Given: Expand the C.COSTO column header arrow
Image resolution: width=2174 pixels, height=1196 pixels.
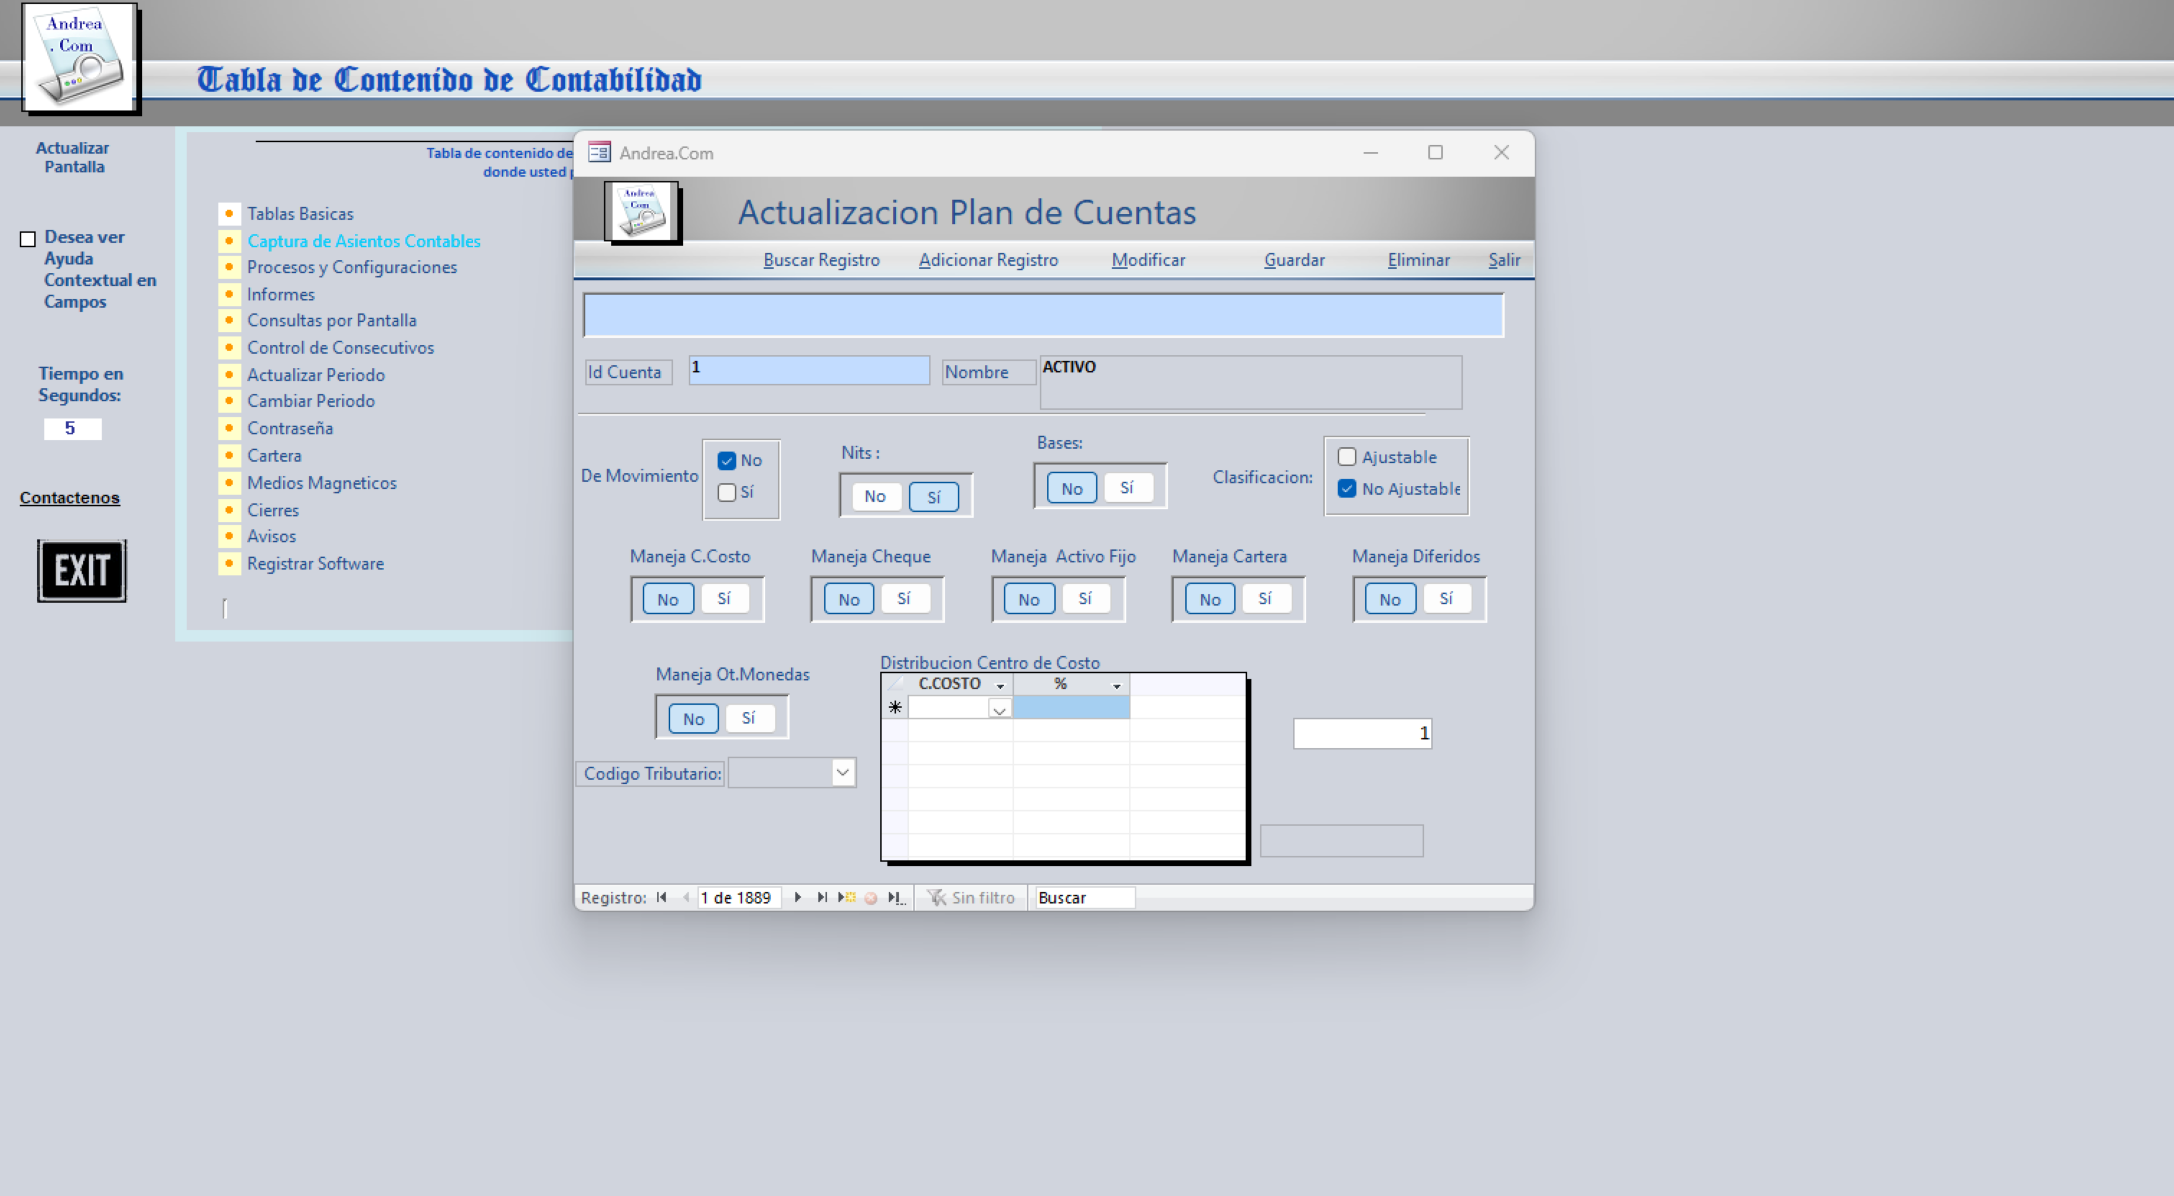Looking at the screenshot, I should click(1000, 685).
